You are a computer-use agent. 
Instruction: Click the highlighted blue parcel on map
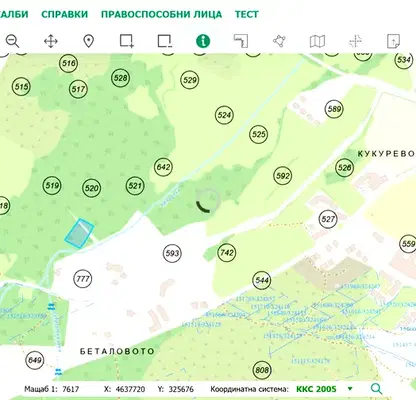pyautogui.click(x=79, y=233)
